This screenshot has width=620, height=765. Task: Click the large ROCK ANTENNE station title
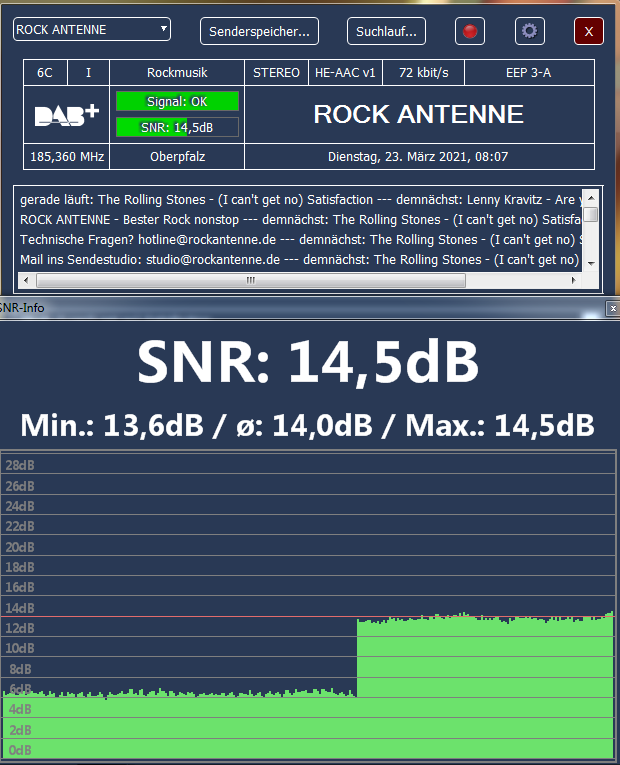(418, 114)
